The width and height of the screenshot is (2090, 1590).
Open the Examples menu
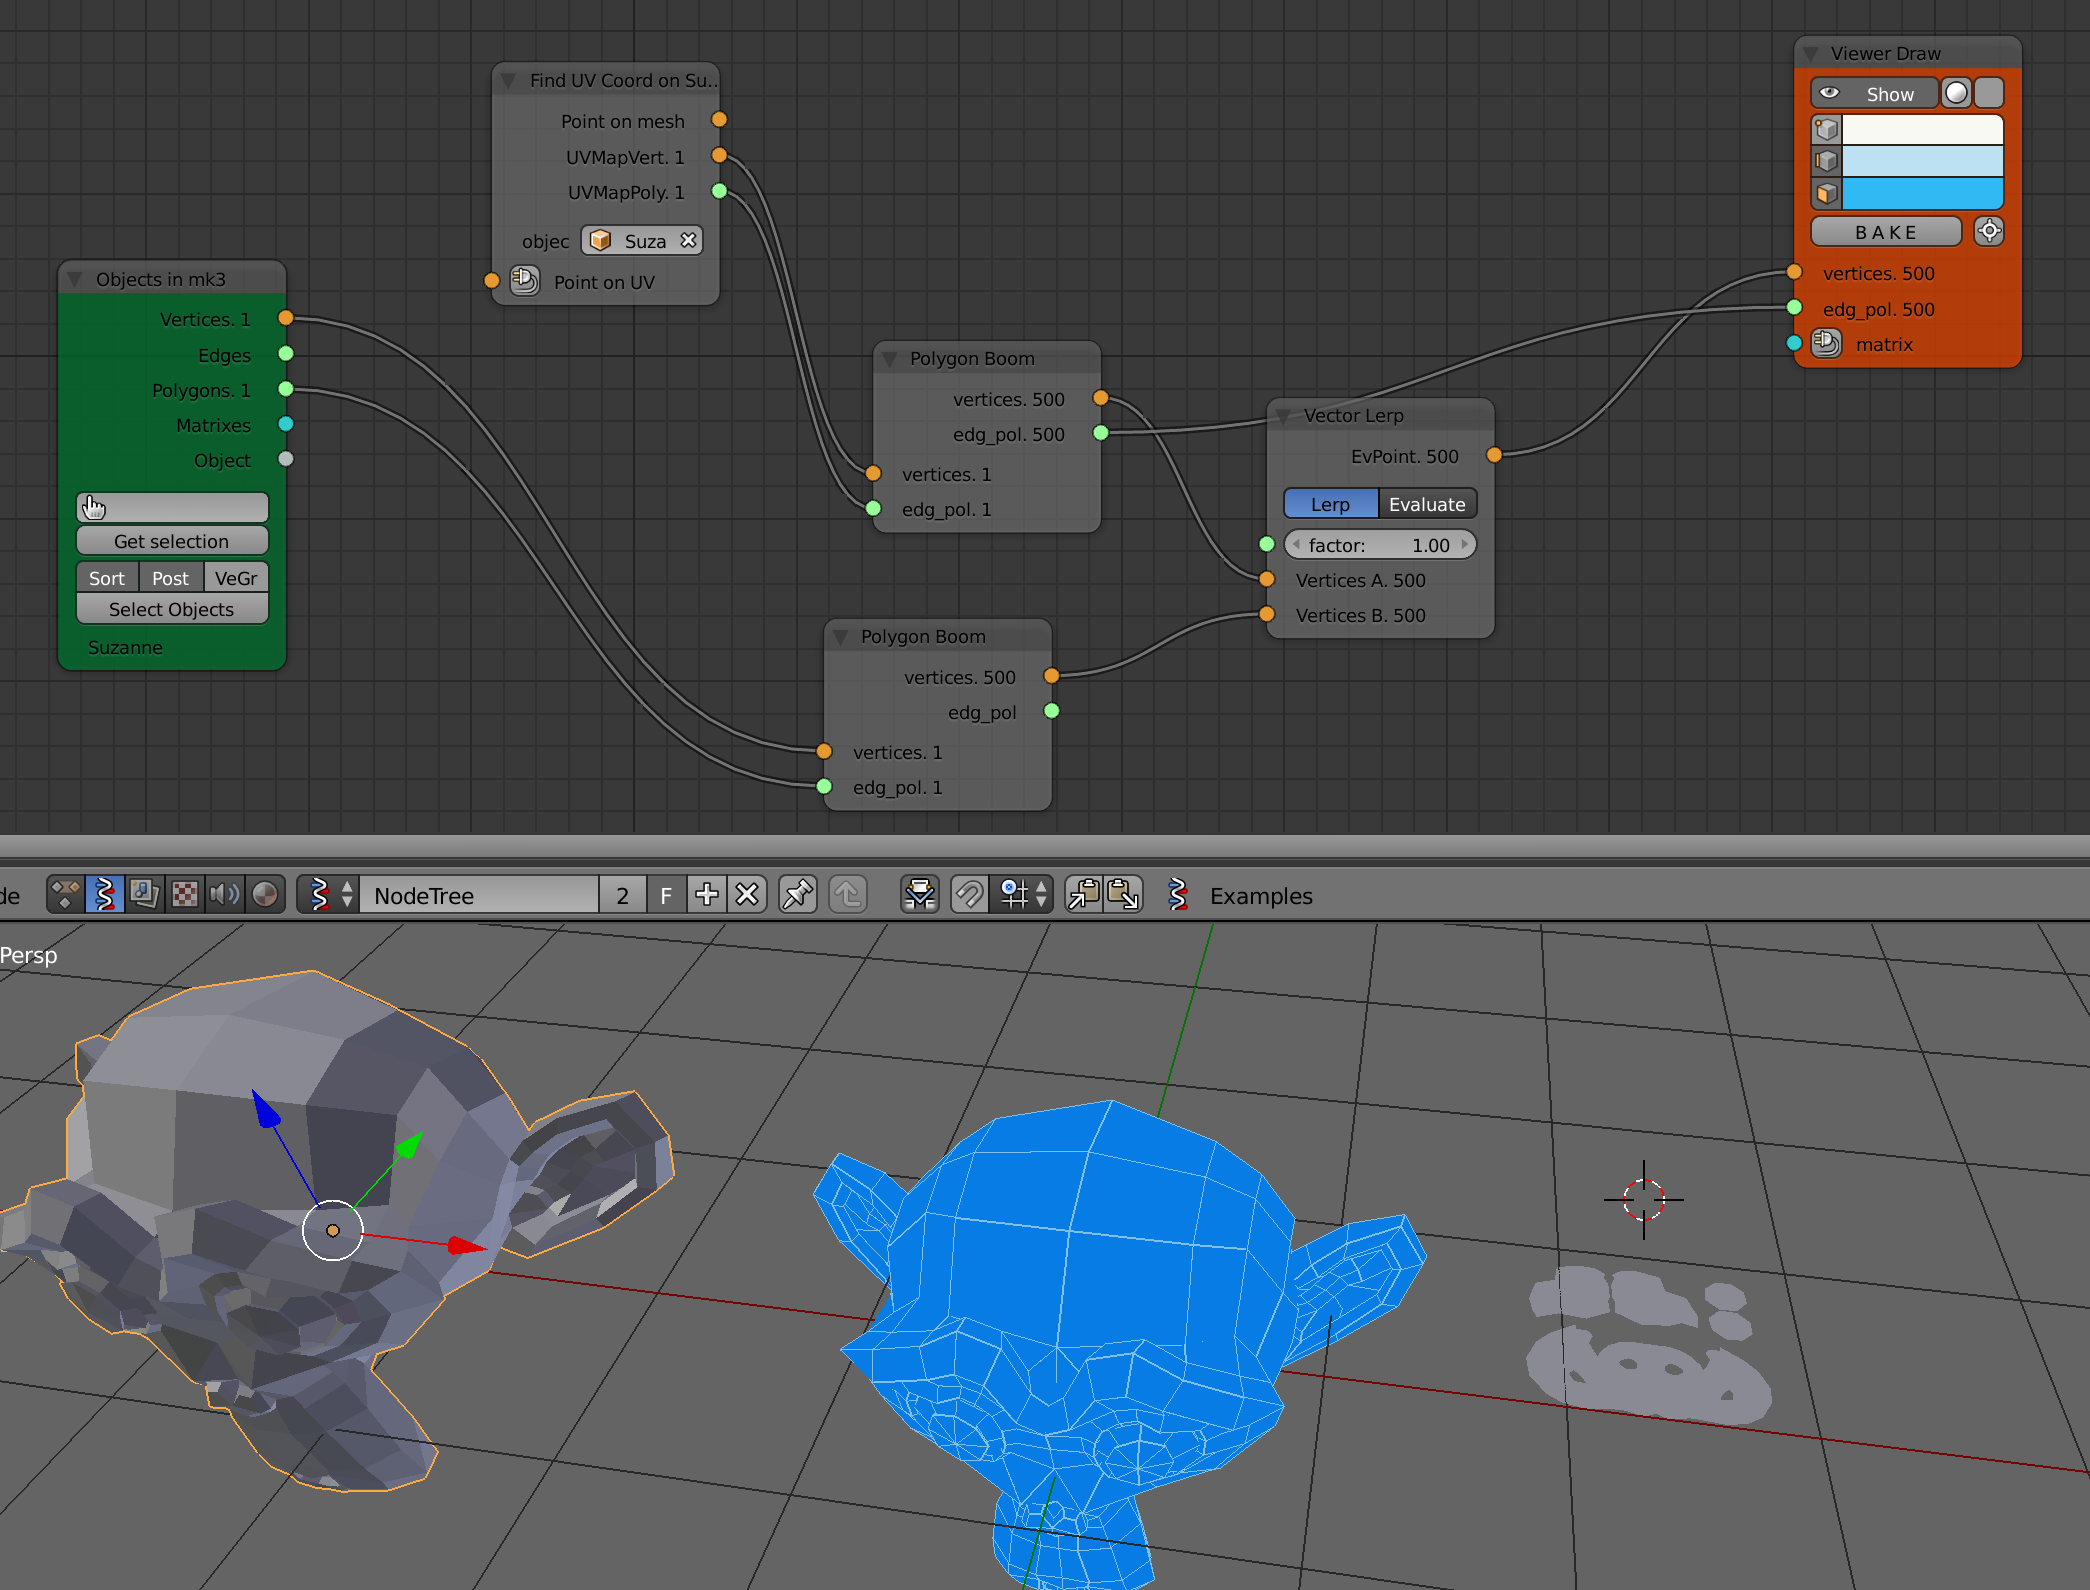tap(1261, 895)
